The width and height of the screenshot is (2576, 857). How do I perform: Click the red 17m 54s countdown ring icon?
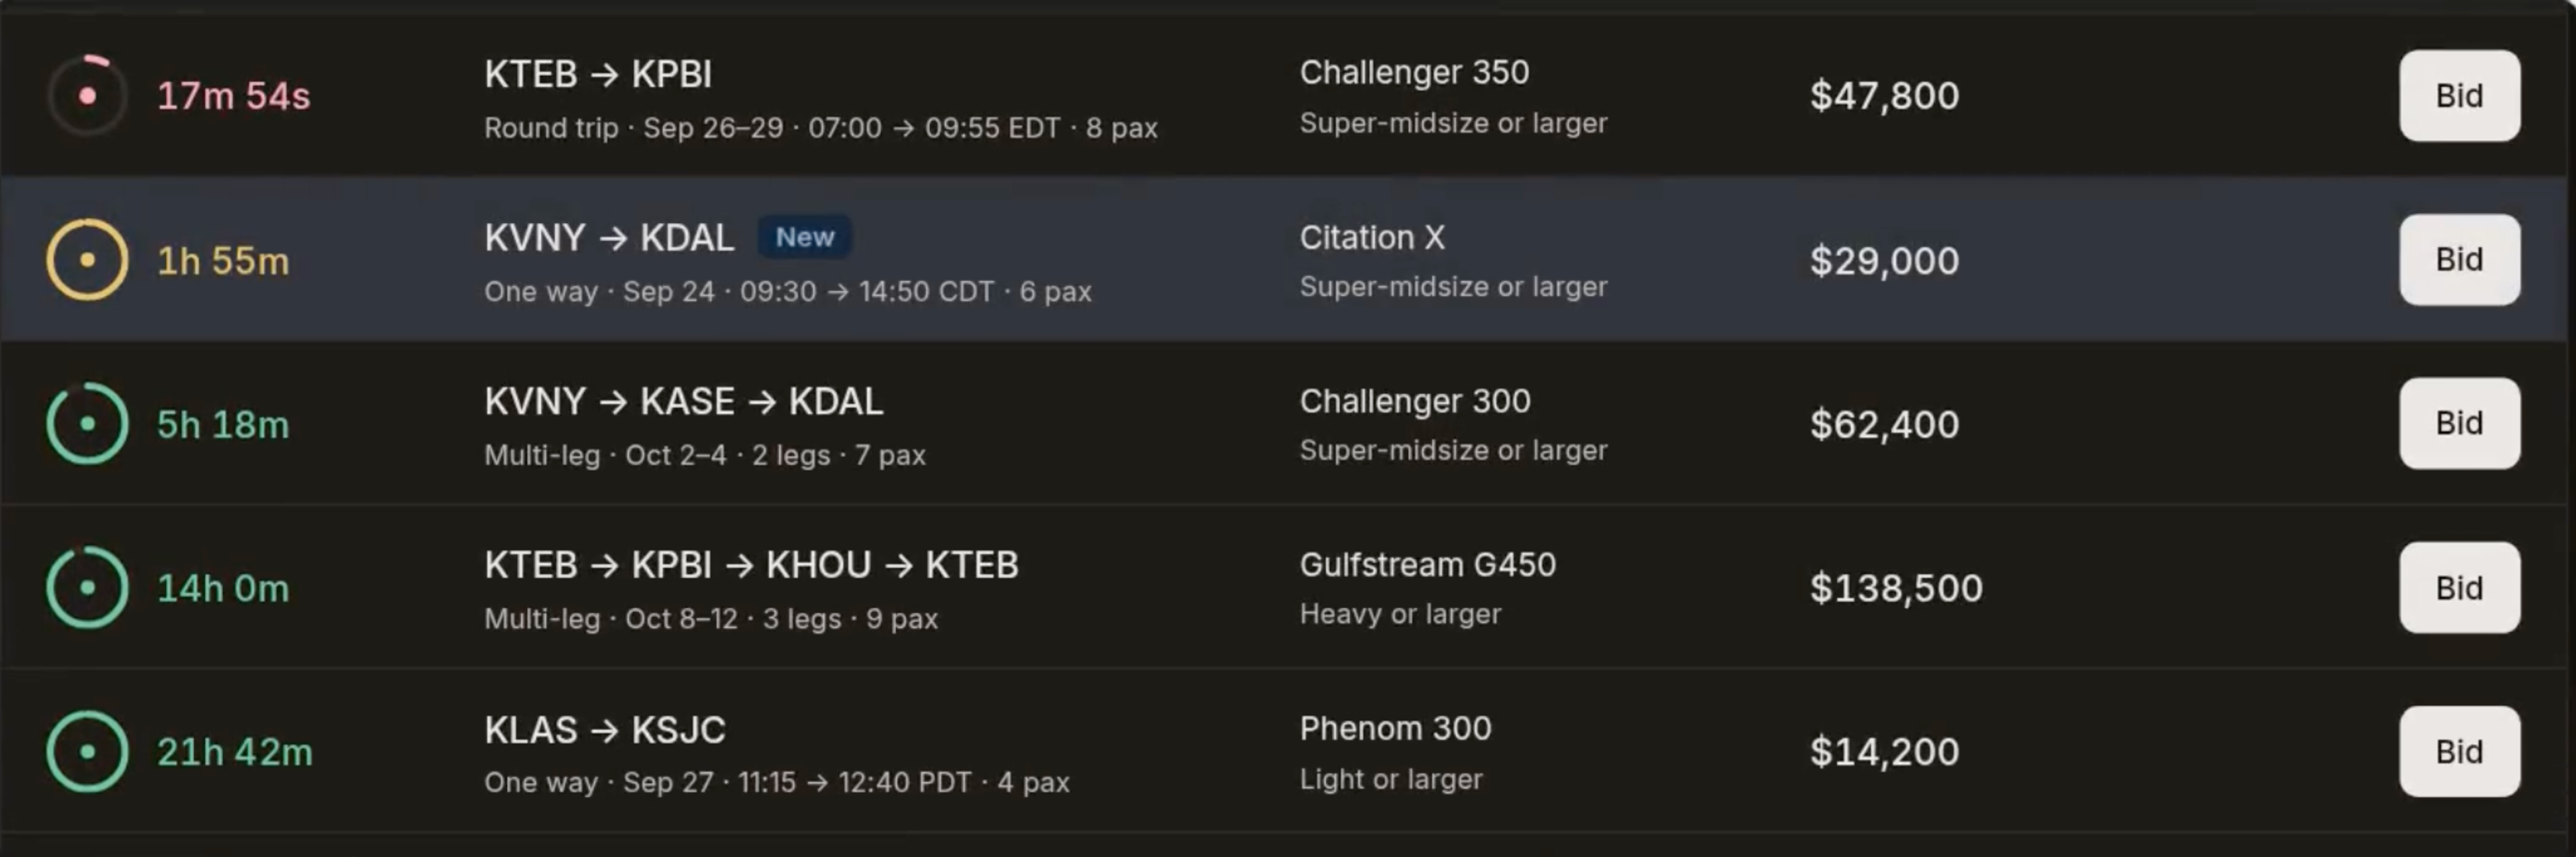88,96
